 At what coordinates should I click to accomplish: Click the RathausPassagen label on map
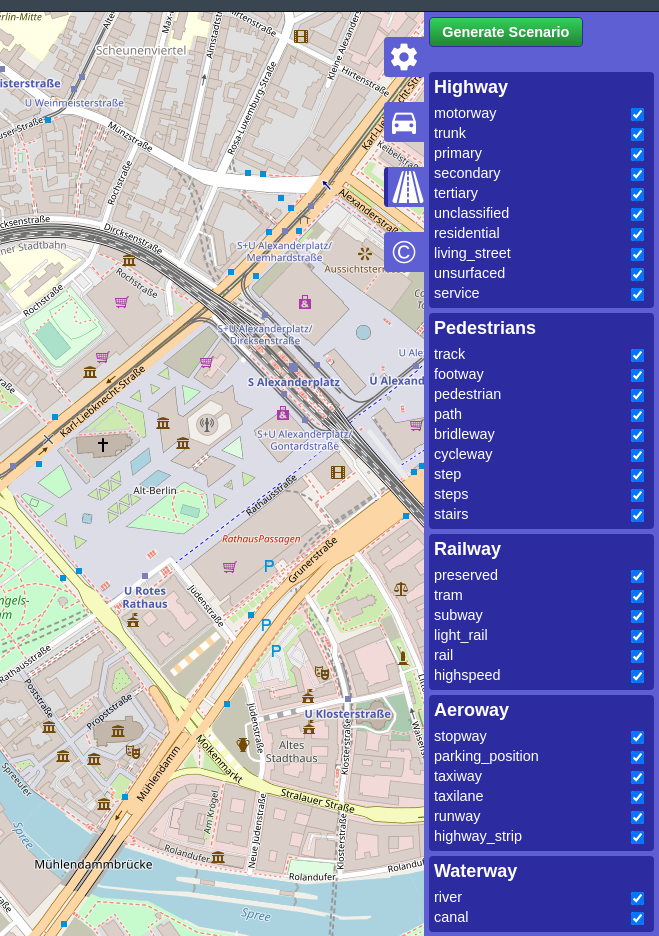point(261,538)
